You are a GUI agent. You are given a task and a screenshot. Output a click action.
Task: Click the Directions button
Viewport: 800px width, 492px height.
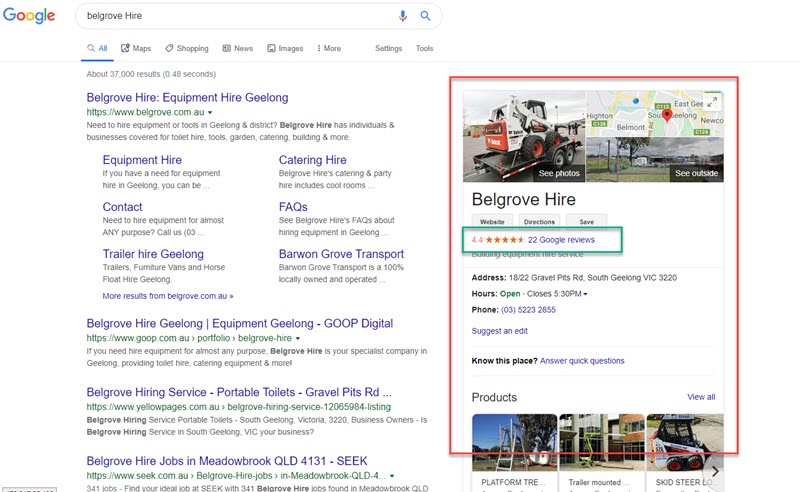539,222
